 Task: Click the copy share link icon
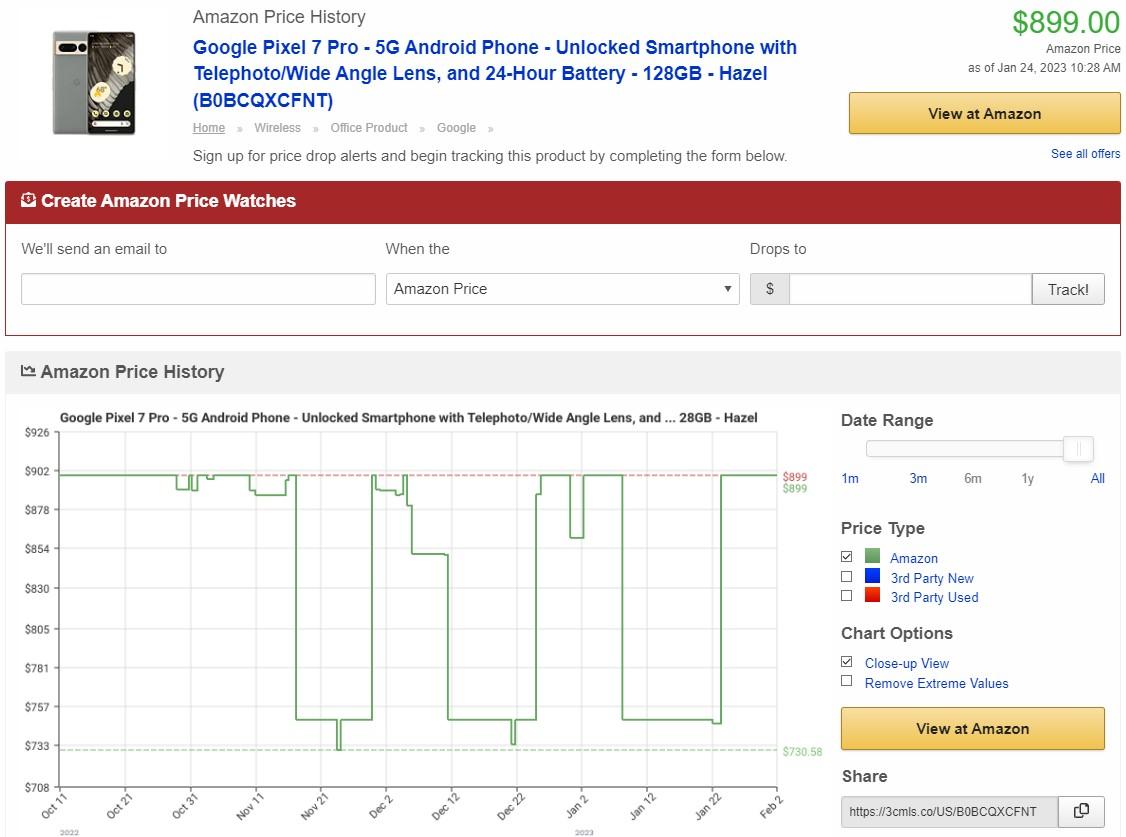pyautogui.click(x=1081, y=811)
